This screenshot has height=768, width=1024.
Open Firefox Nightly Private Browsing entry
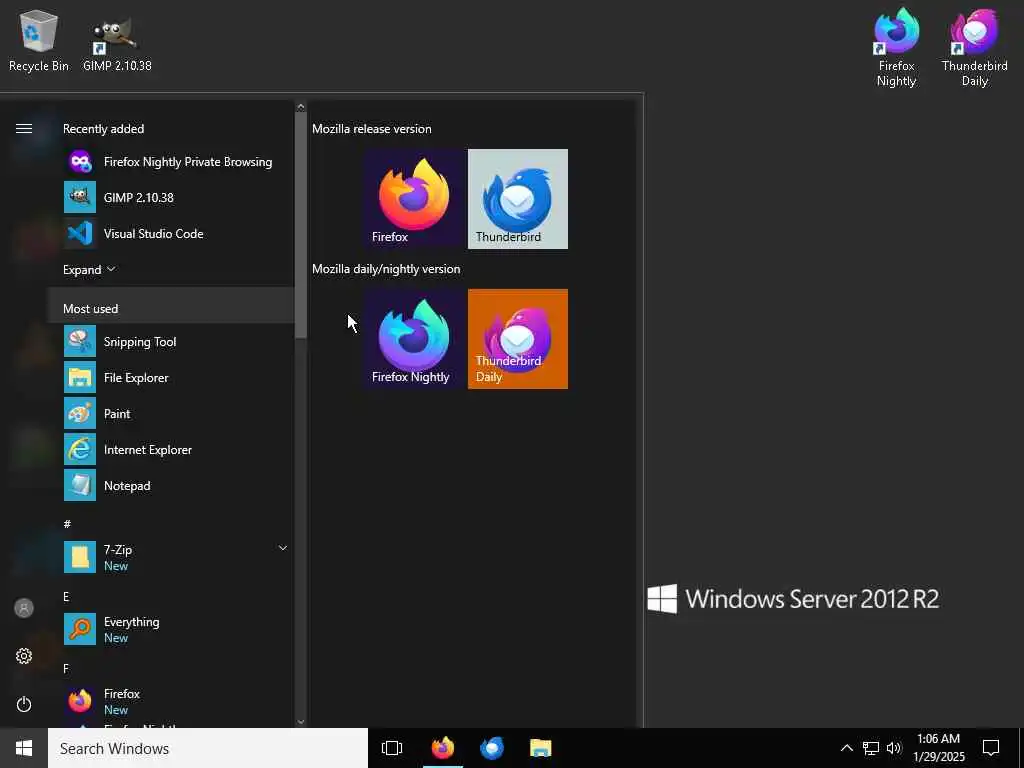tap(171, 161)
